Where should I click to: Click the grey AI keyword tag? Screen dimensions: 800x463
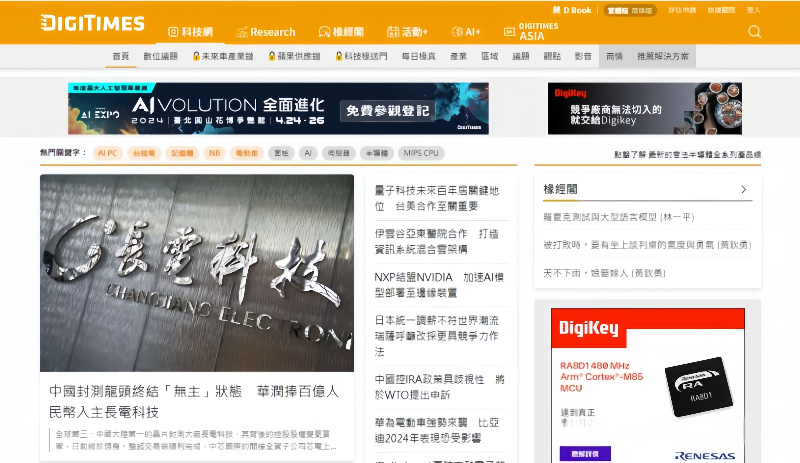(308, 153)
